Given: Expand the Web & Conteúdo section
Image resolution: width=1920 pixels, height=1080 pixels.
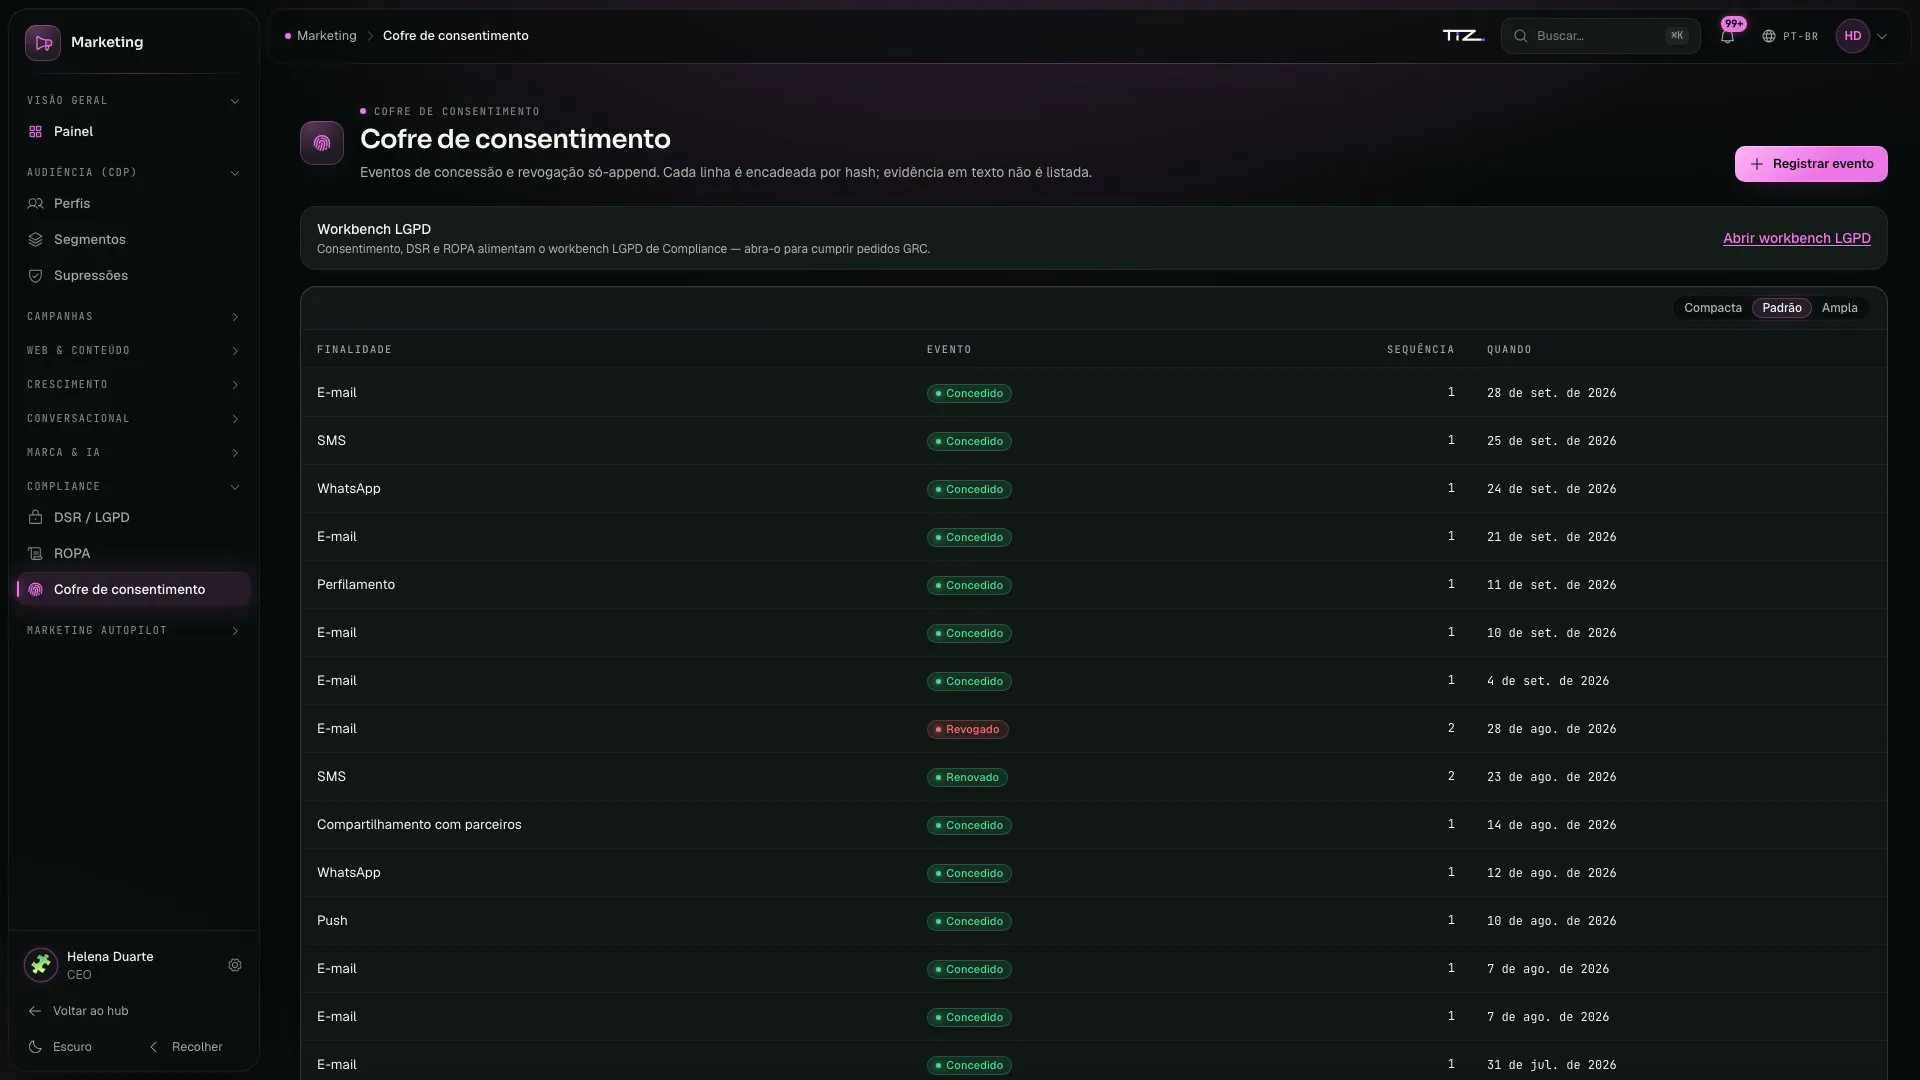Looking at the screenshot, I should click(x=134, y=351).
